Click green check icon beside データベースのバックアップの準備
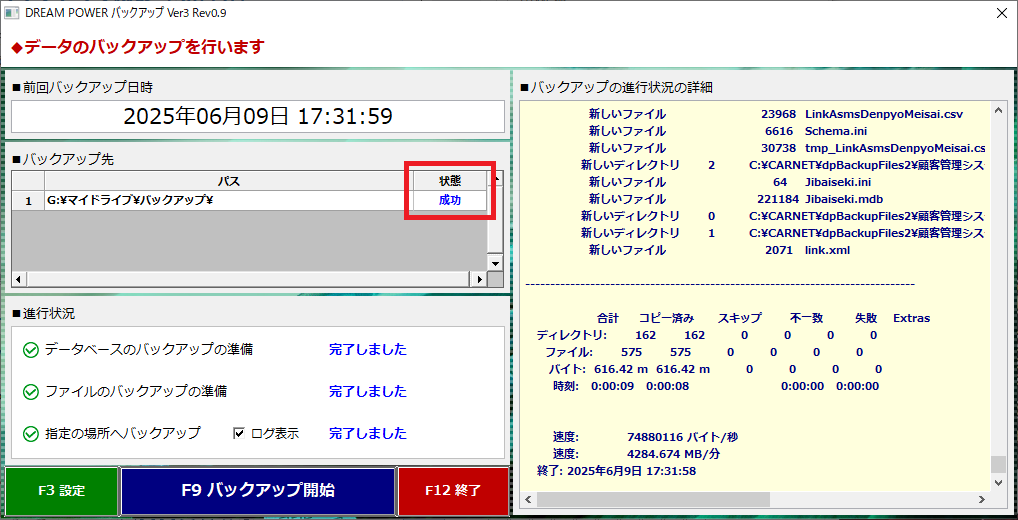This screenshot has height=520, width=1018. (31, 351)
